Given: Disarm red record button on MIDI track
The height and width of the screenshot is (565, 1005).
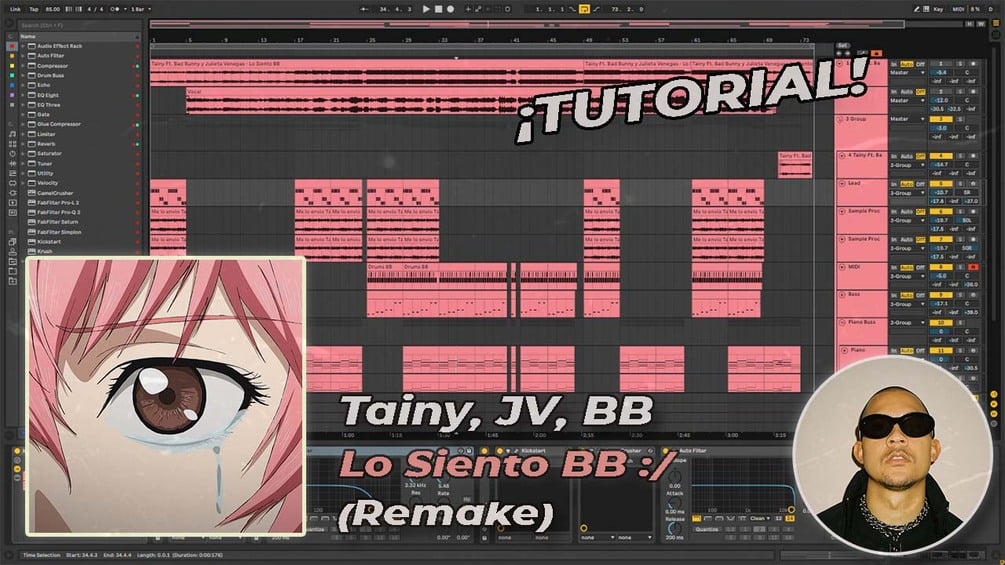Looking at the screenshot, I should click(x=973, y=267).
